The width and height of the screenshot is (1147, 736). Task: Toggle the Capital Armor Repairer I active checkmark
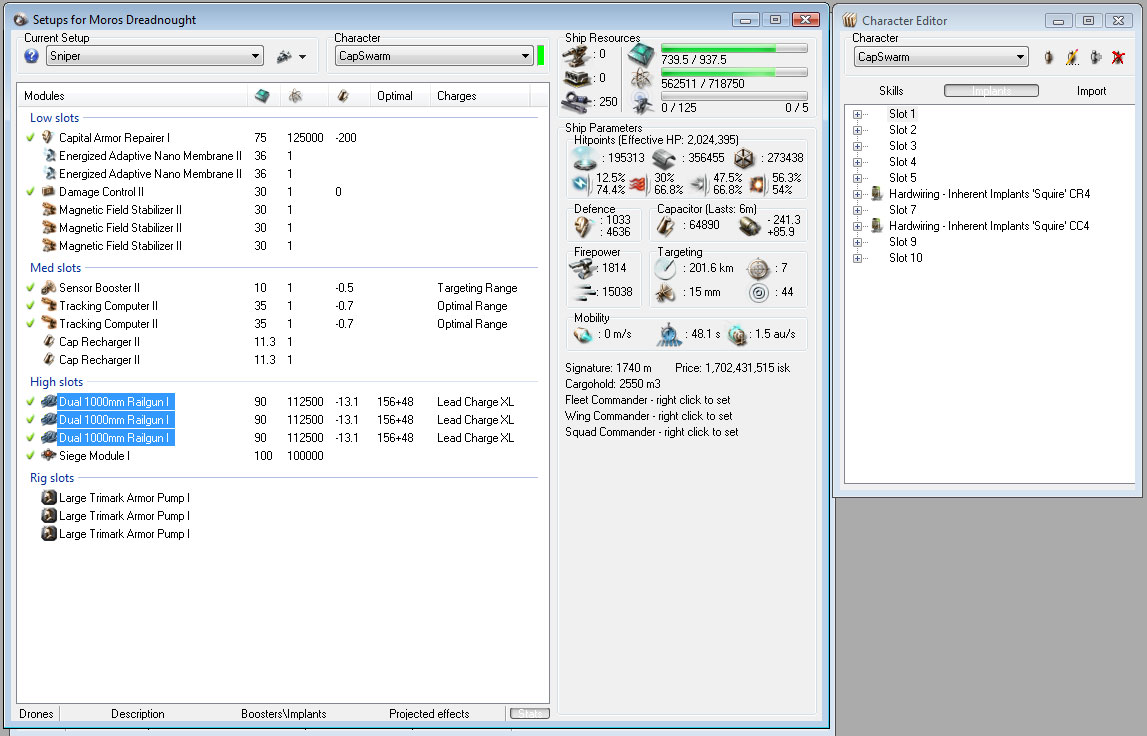click(x=30, y=138)
